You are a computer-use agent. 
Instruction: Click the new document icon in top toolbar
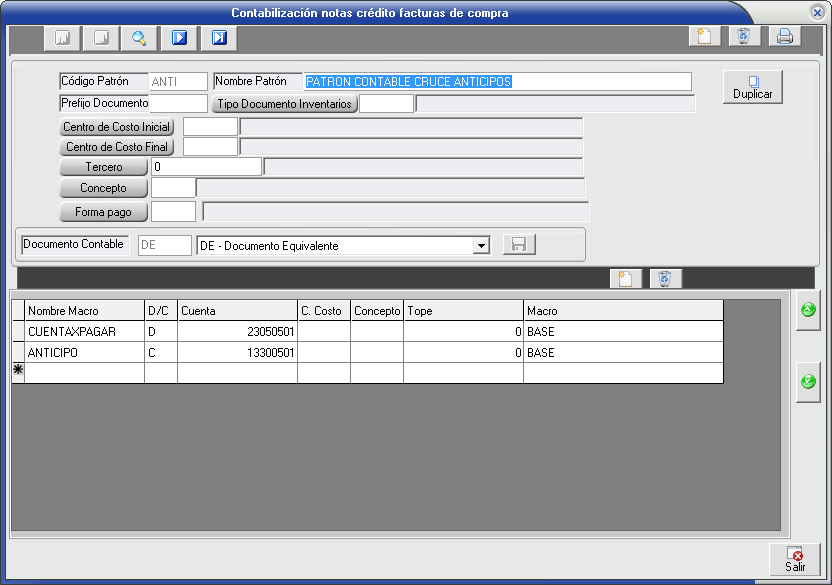pos(704,36)
